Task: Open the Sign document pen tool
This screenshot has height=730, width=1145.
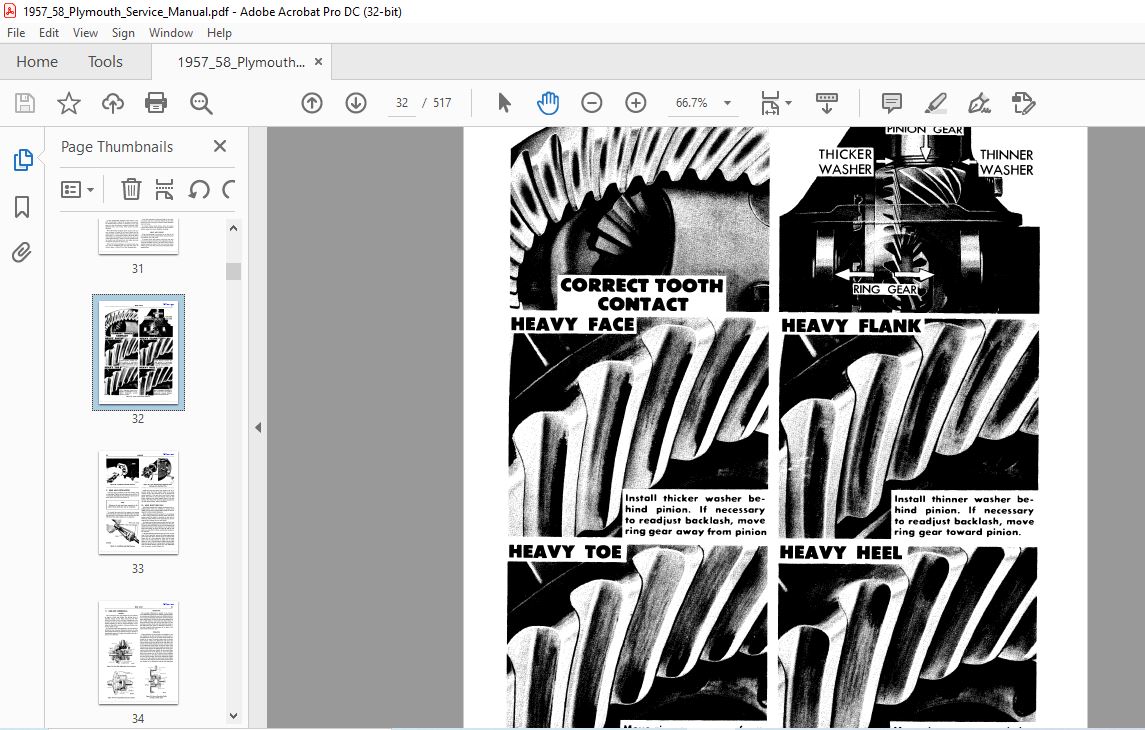Action: (x=979, y=103)
